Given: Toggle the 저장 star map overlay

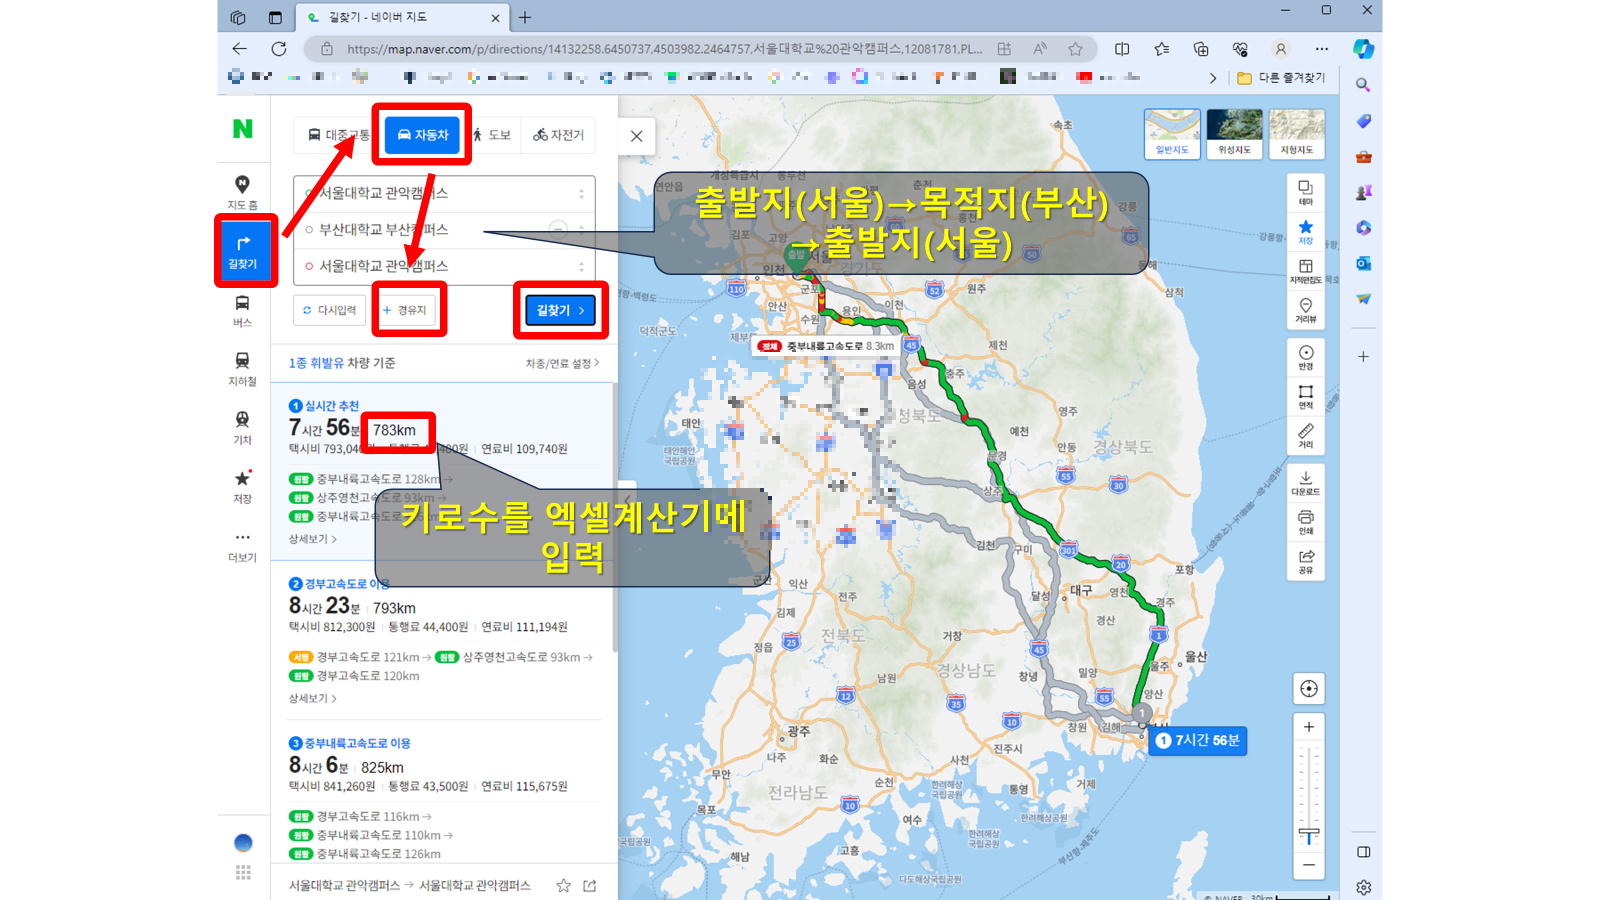Looking at the screenshot, I should tap(1305, 231).
